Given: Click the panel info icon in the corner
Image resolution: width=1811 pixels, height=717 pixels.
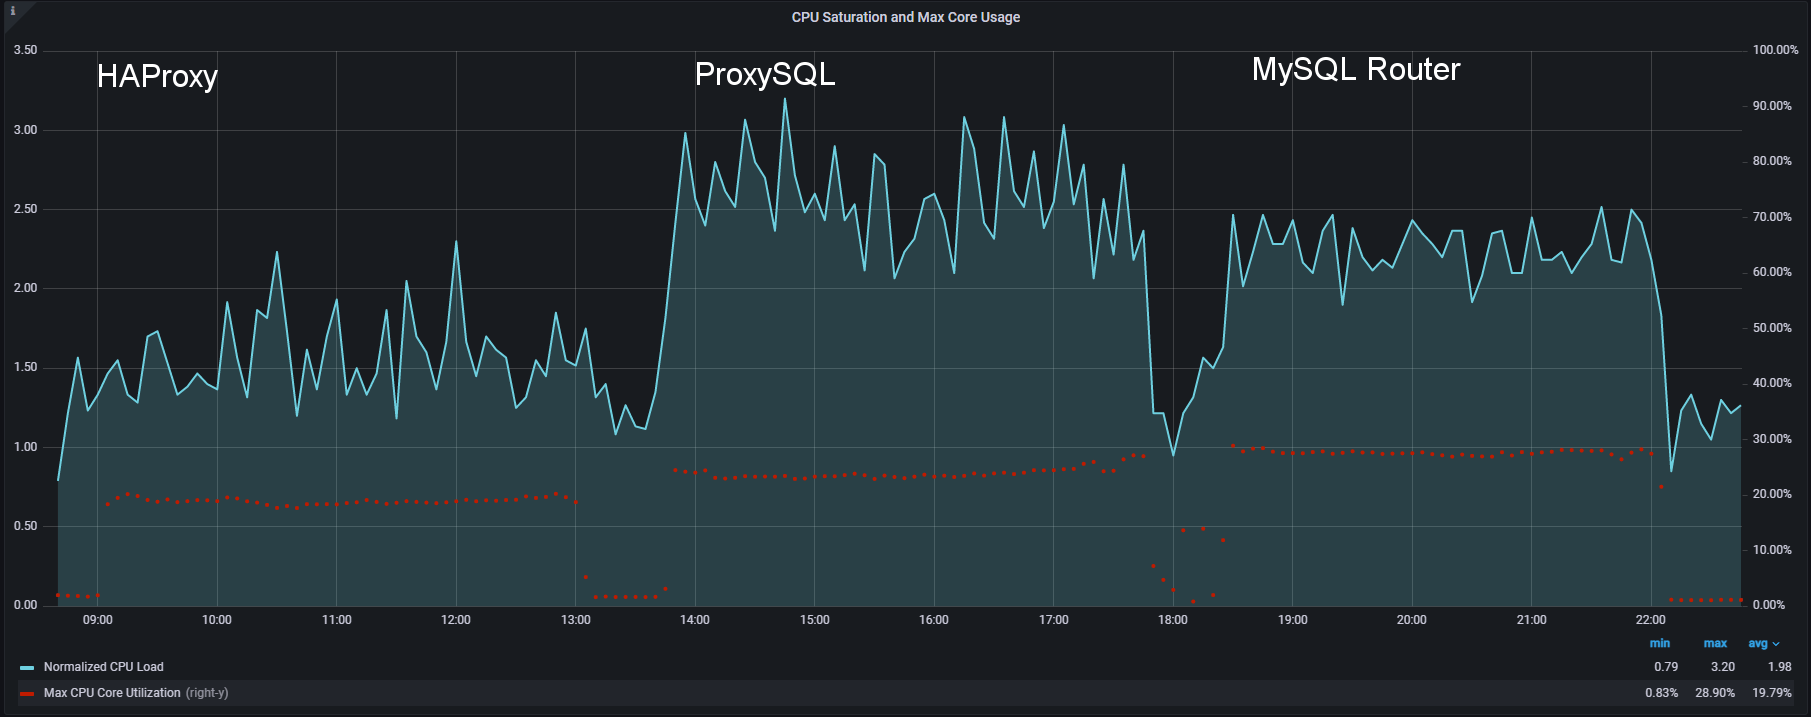Looking at the screenshot, I should point(12,11).
